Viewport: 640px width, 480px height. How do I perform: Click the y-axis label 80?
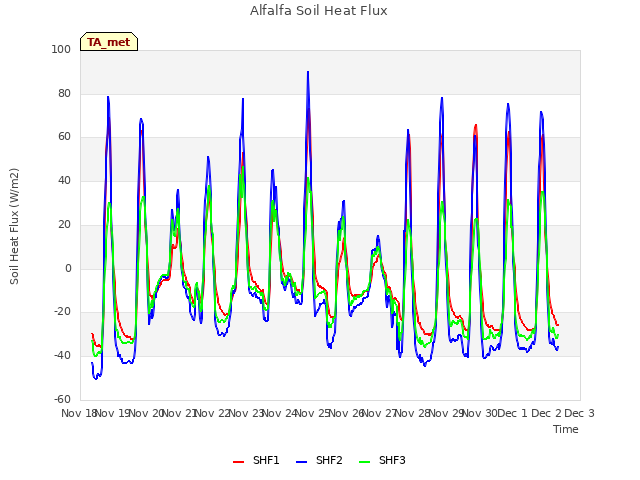pyautogui.click(x=64, y=93)
